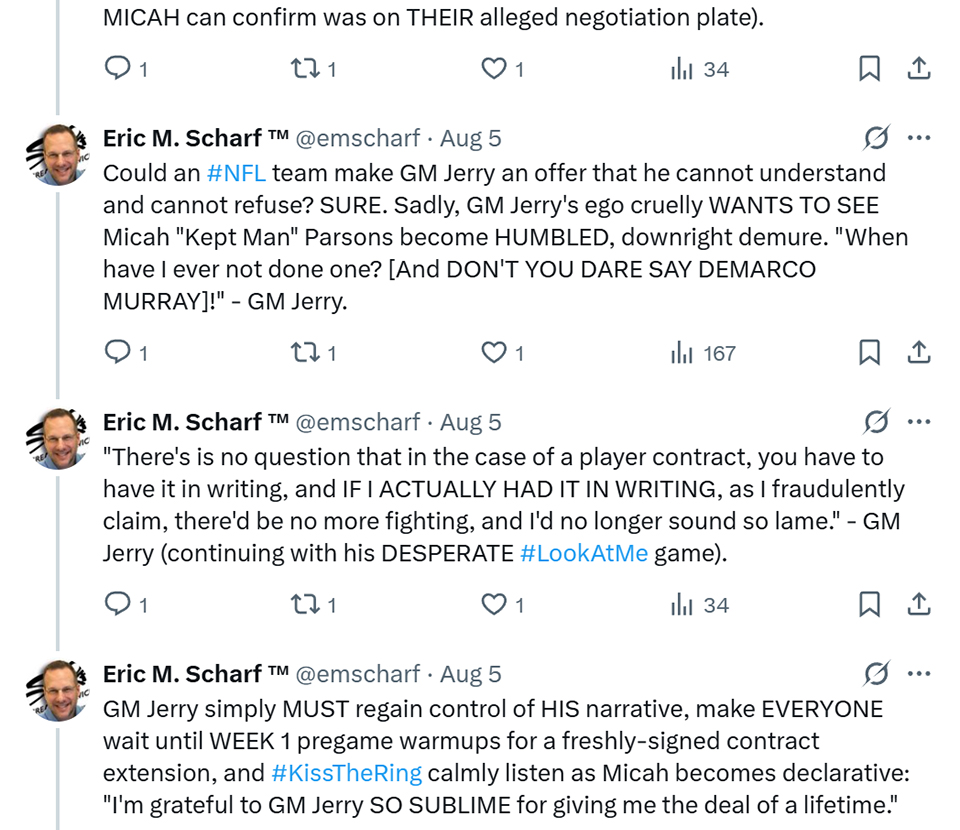The height and width of the screenshot is (830, 960).
Task: Like the topmost negotiation plate tweet
Action: (x=493, y=69)
